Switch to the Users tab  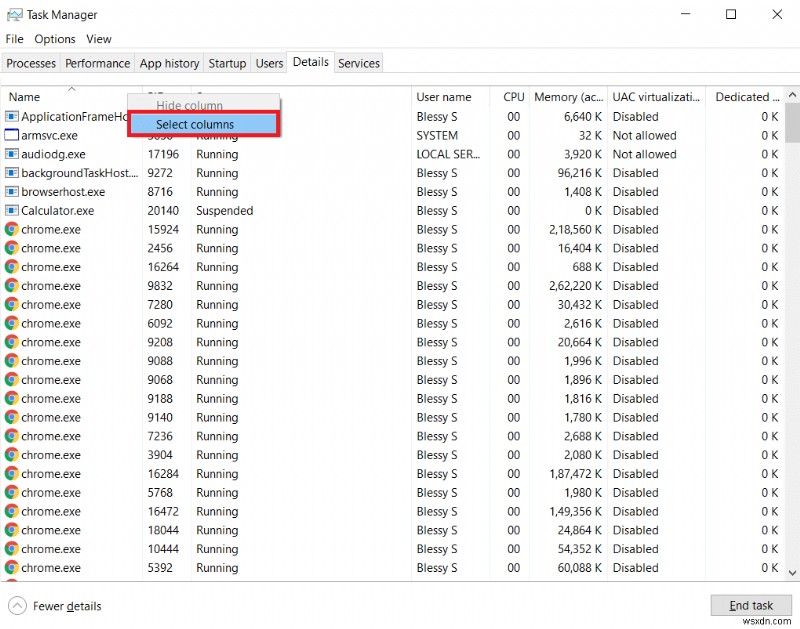coord(269,63)
